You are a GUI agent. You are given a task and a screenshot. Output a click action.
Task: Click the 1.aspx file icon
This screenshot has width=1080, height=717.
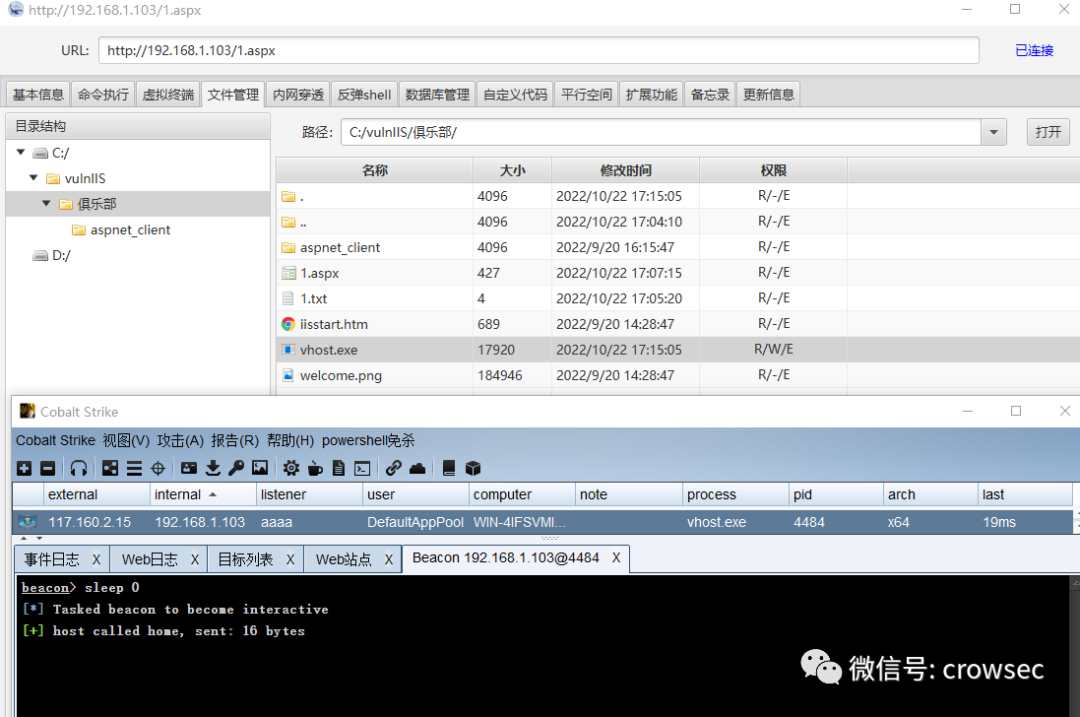(289, 273)
